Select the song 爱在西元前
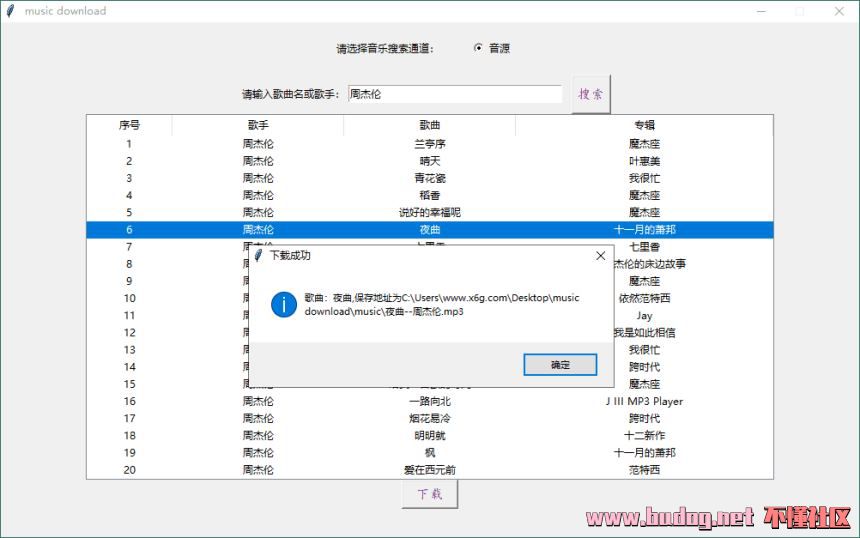 tap(429, 470)
